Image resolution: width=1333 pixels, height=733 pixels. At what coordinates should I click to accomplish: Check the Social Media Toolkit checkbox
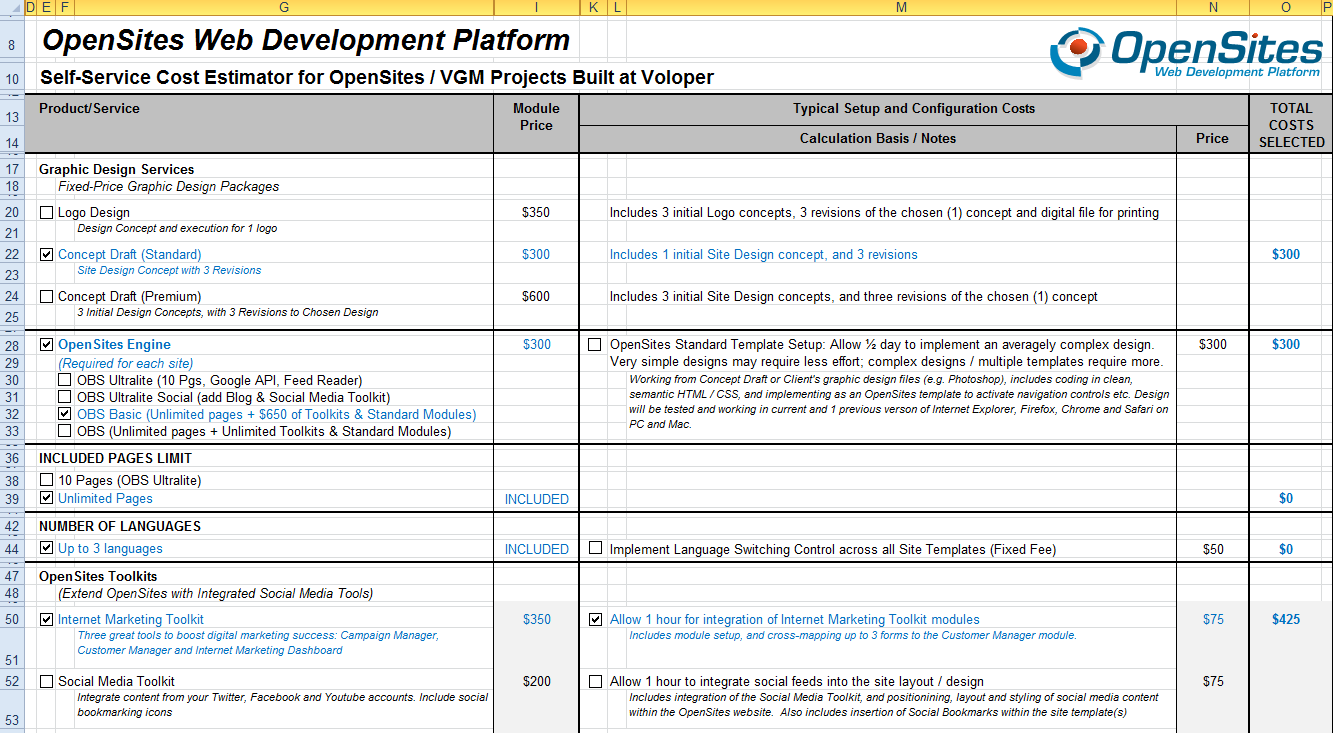[x=46, y=682]
